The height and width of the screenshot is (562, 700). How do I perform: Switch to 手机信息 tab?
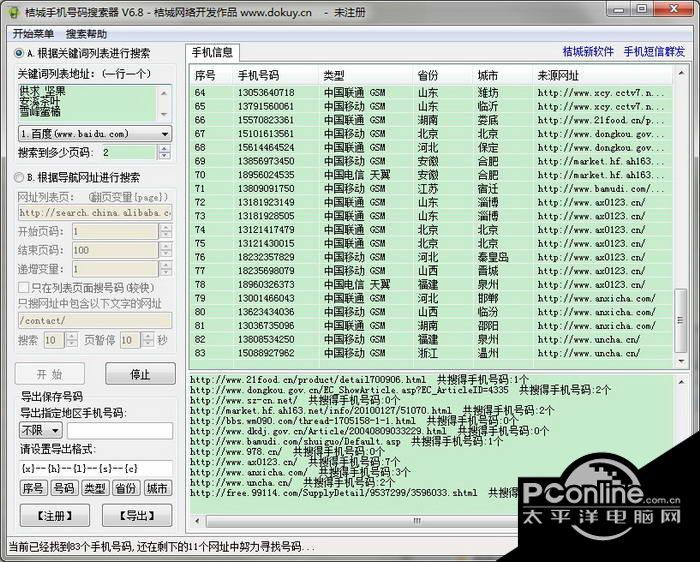tap(212, 53)
